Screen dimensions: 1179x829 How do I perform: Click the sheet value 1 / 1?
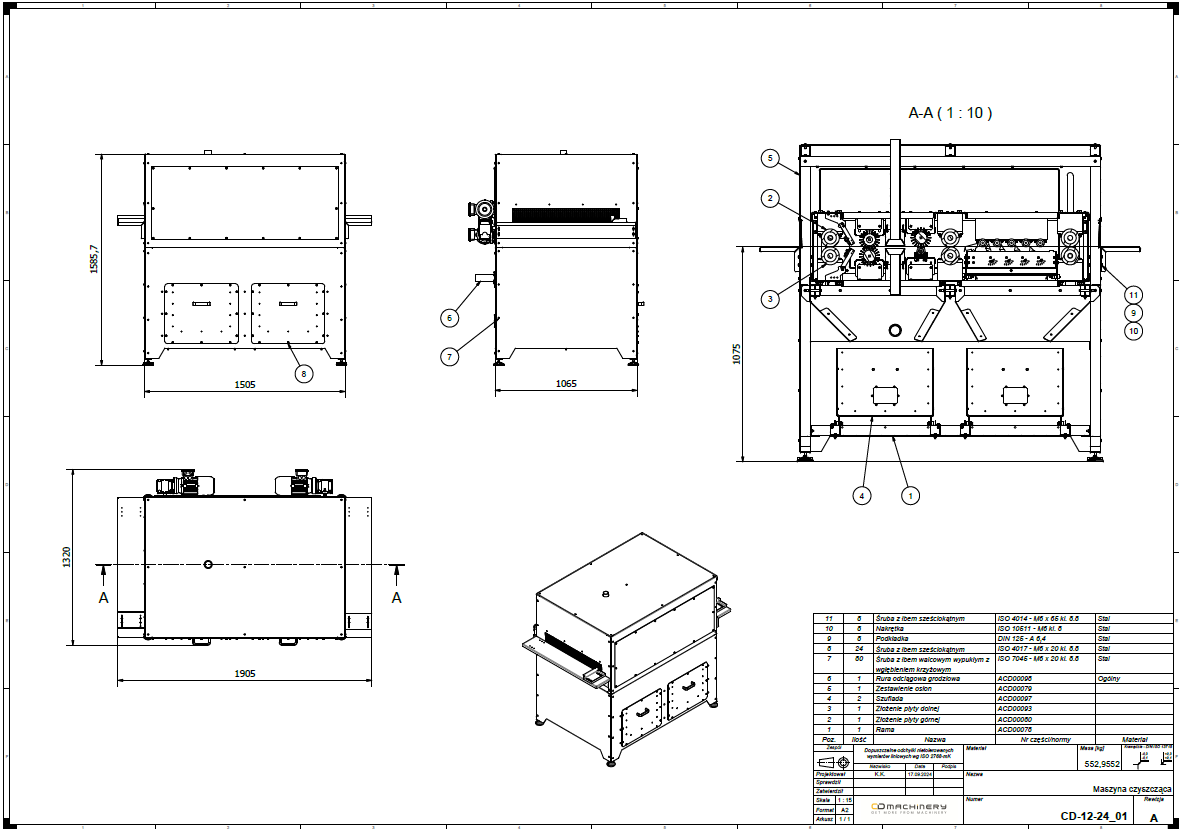coord(844,819)
